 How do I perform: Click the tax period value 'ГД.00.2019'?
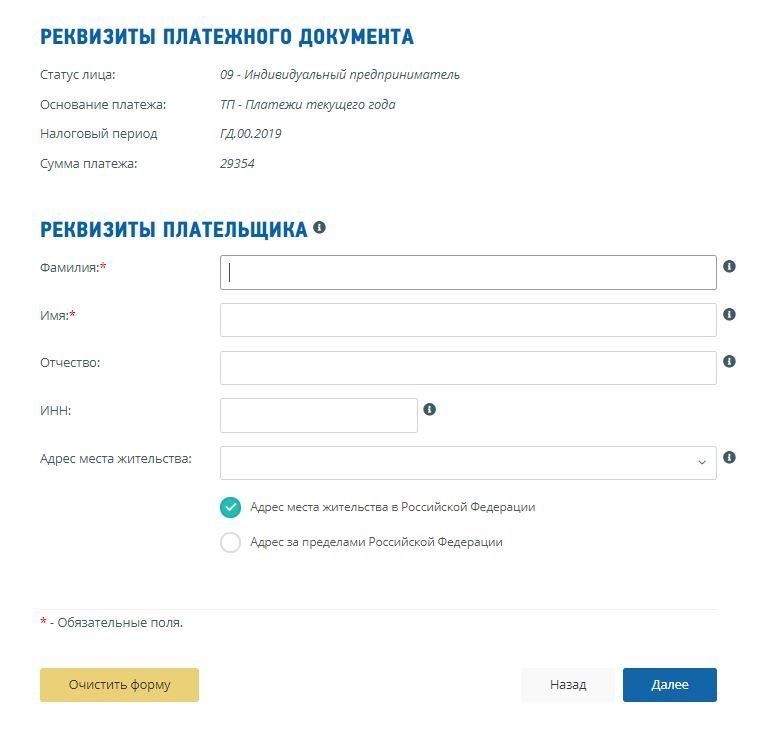click(251, 134)
